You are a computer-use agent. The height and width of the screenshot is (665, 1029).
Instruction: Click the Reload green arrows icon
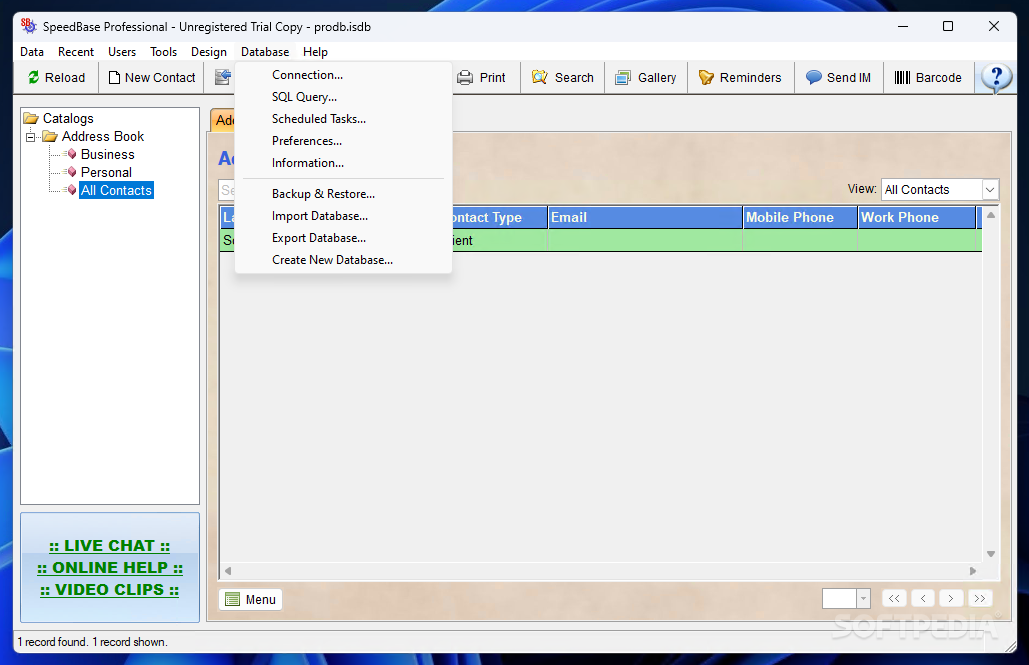(x=33, y=77)
